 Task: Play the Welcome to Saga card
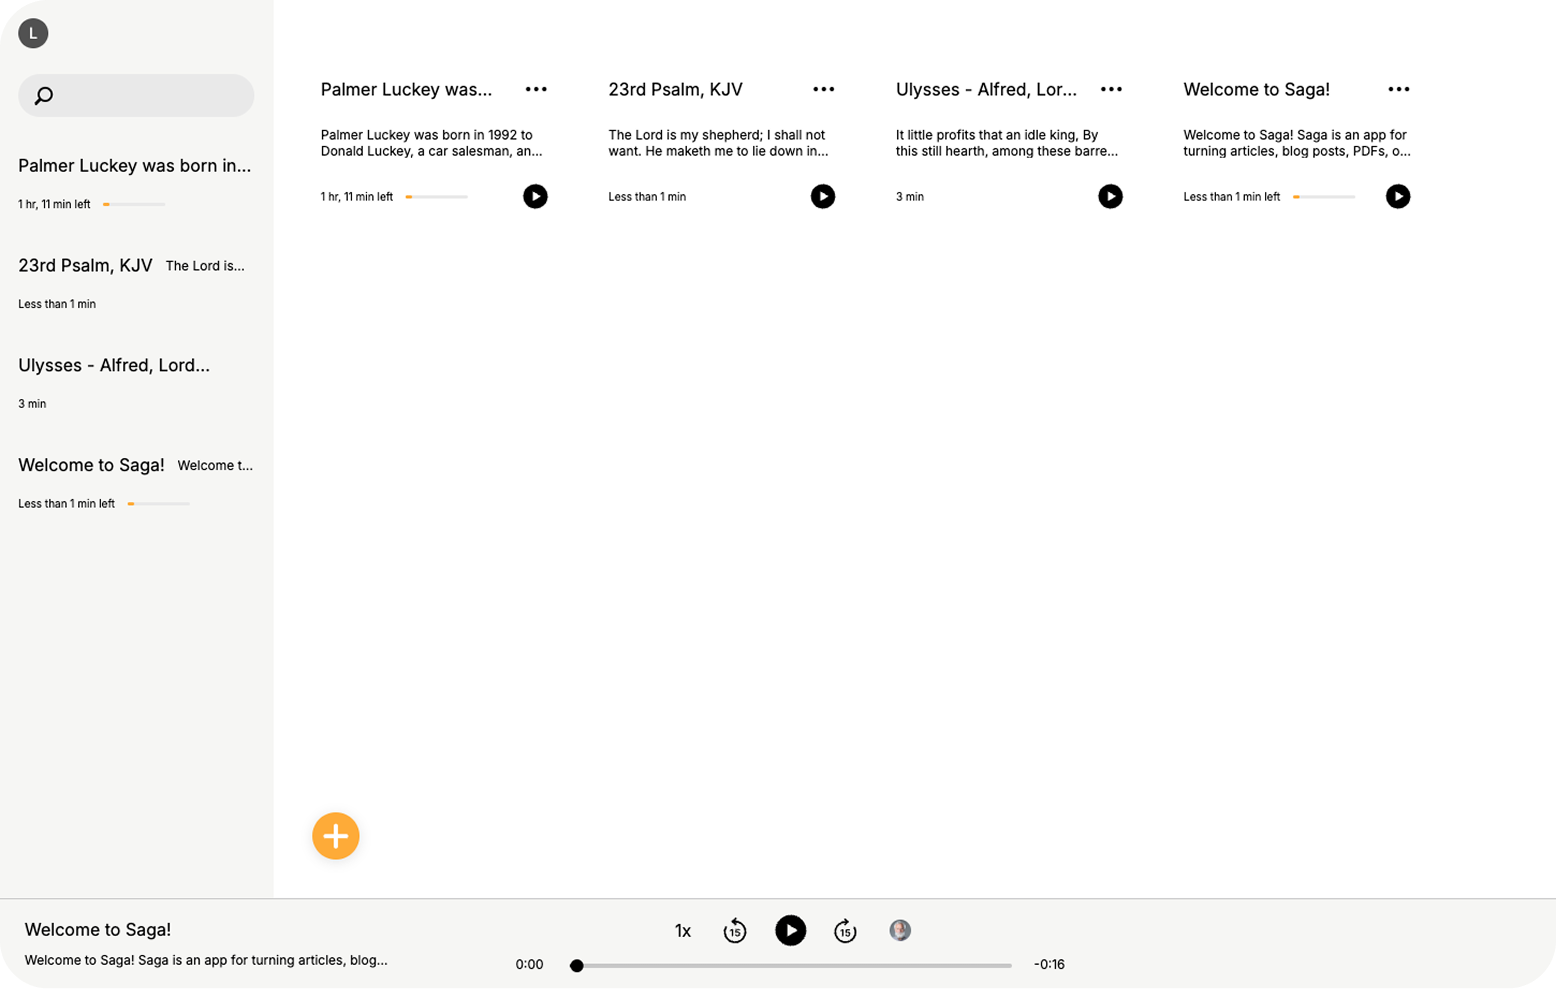pos(1397,196)
